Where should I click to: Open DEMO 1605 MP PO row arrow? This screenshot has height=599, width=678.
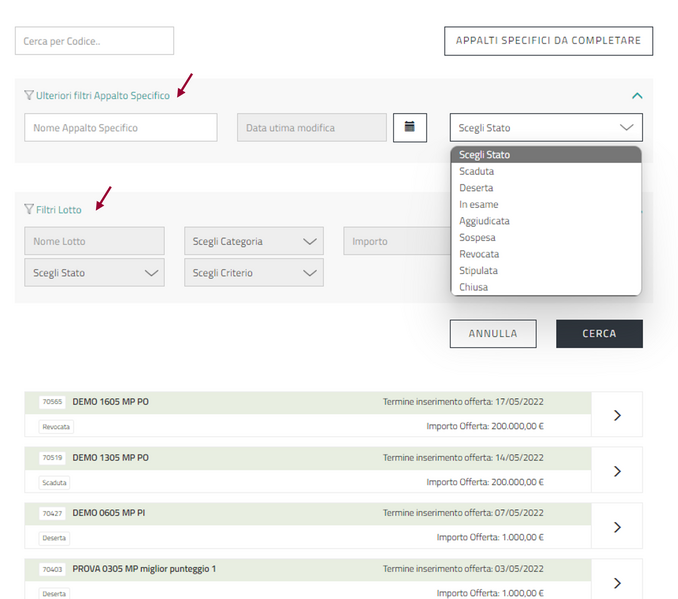(x=616, y=415)
